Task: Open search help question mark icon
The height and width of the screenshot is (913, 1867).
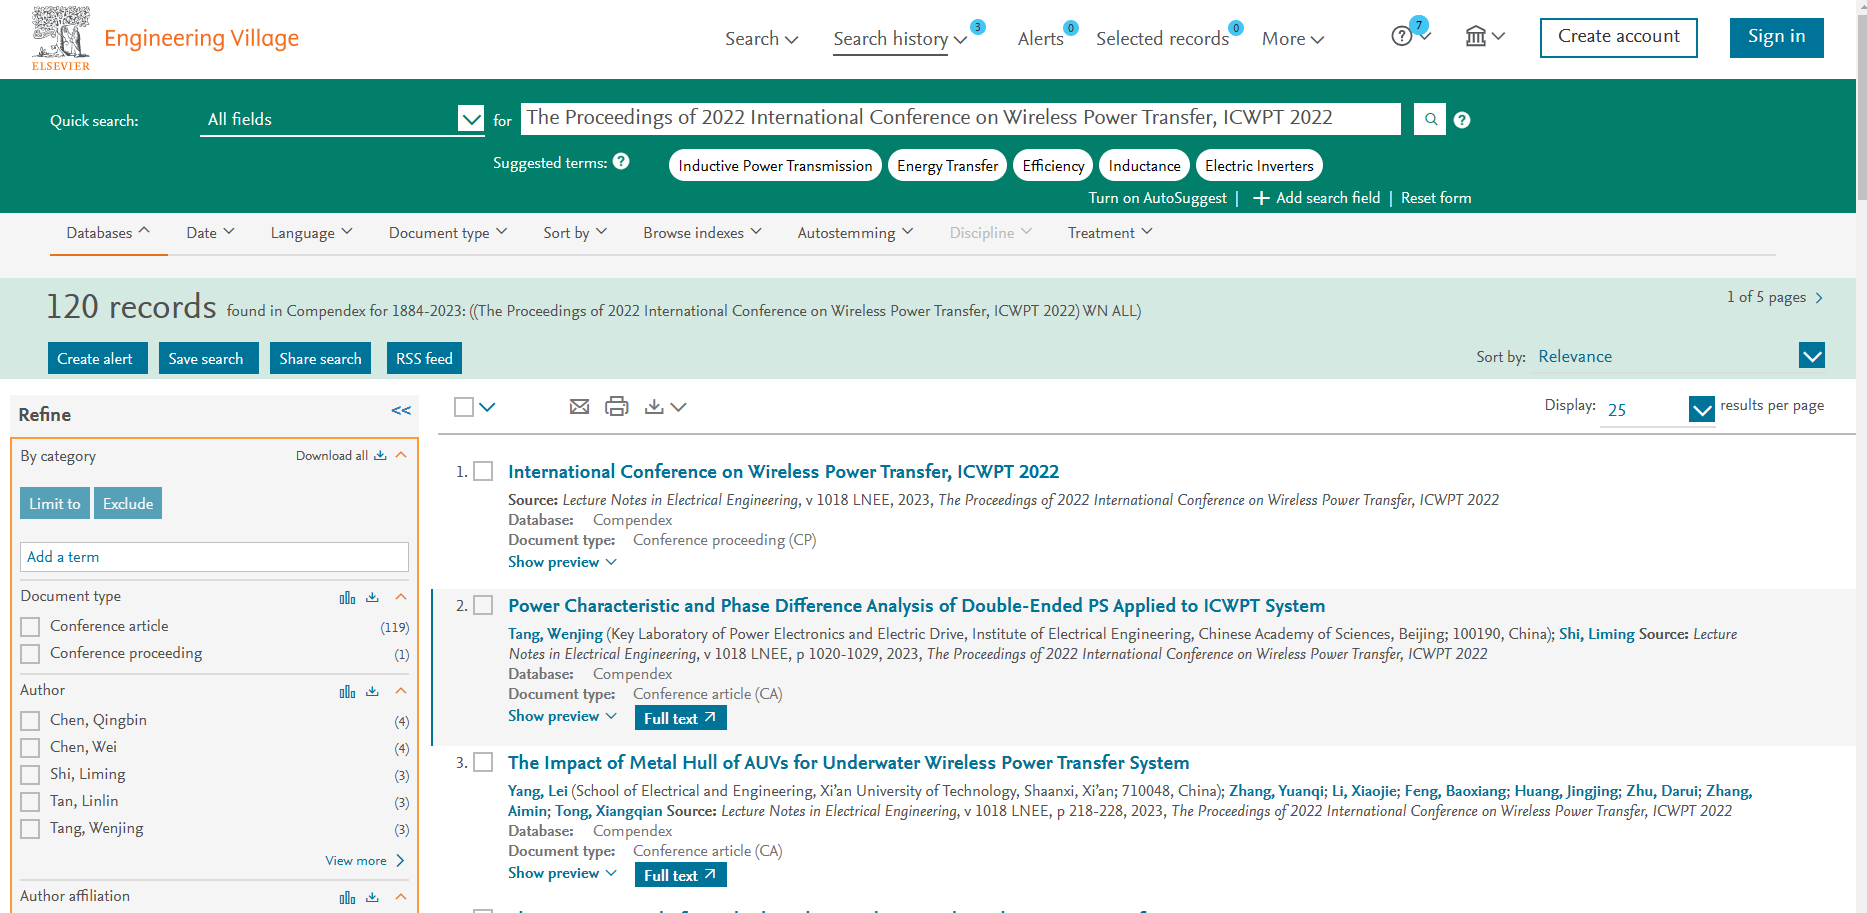Action: pyautogui.click(x=1462, y=120)
